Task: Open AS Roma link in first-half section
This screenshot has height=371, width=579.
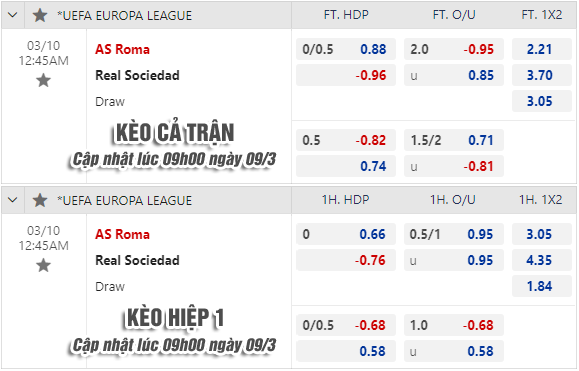Action: click(122, 234)
